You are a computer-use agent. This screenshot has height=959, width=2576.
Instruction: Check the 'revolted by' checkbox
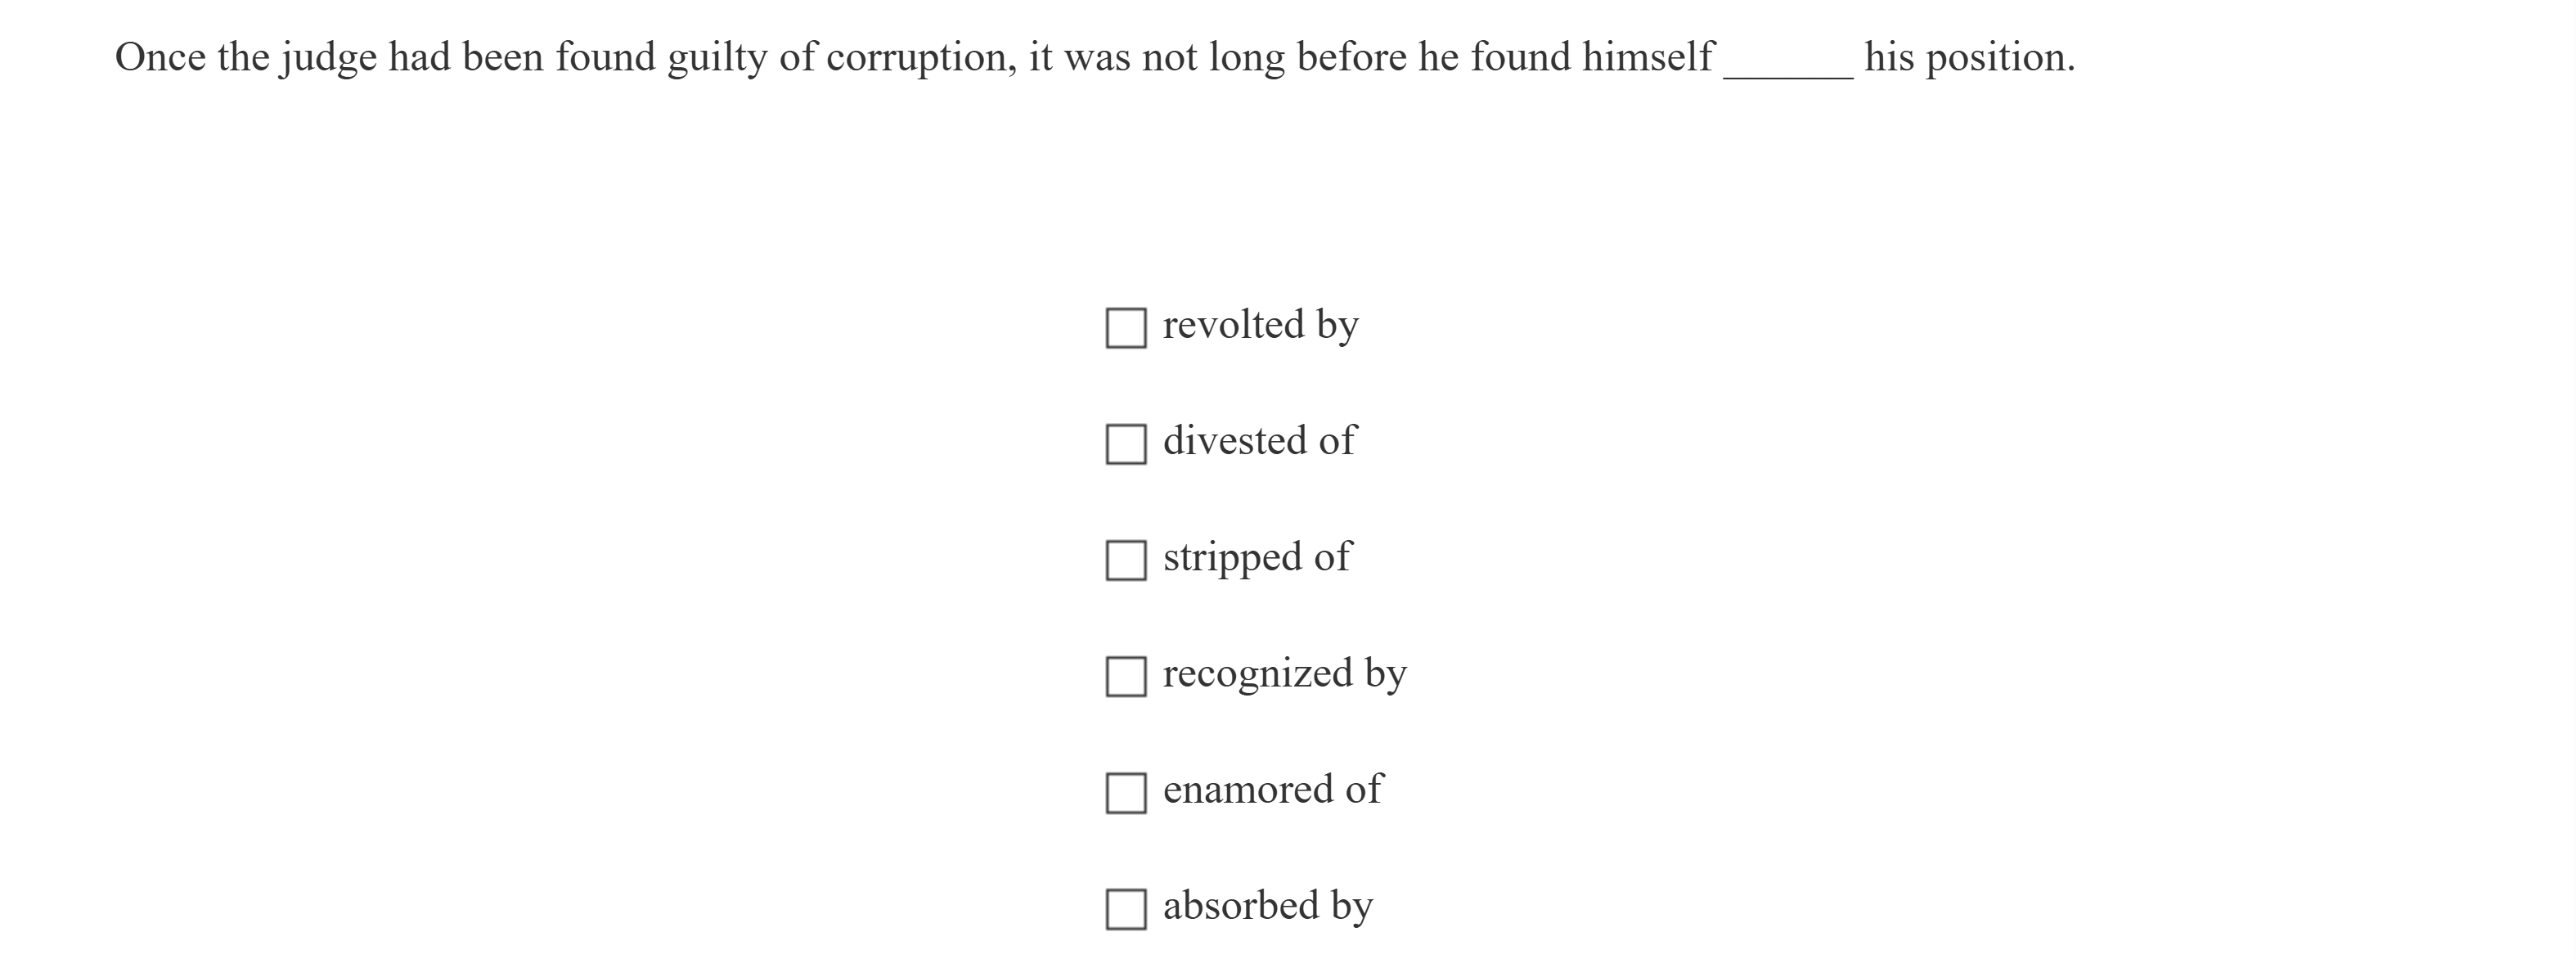tap(1125, 328)
